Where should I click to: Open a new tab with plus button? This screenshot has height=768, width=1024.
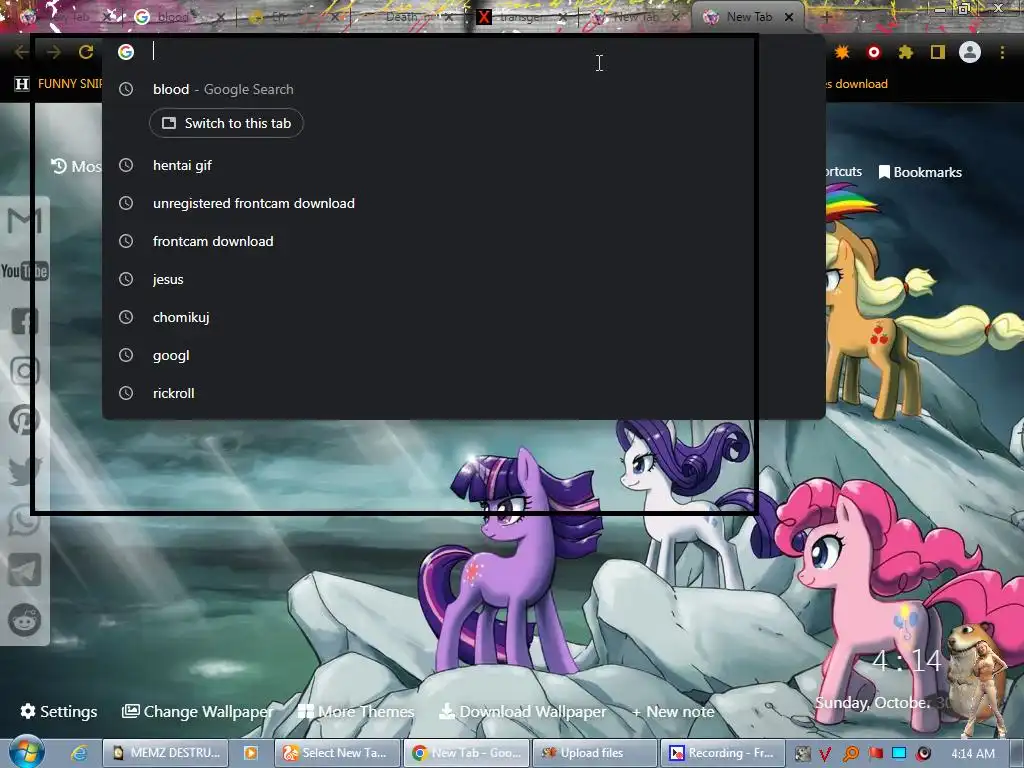[x=826, y=17]
